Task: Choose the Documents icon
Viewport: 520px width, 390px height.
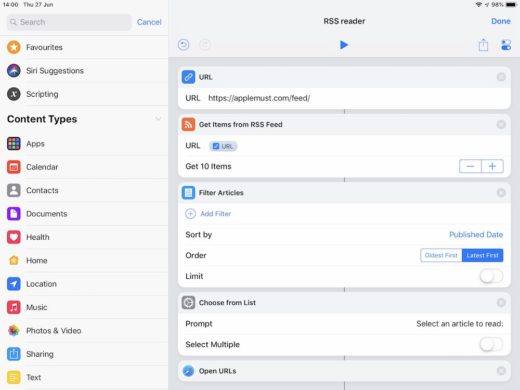Action: coord(14,214)
